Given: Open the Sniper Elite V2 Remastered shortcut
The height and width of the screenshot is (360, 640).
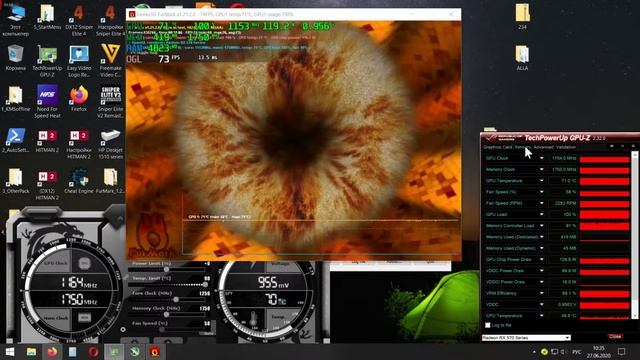Looking at the screenshot, I should [x=110, y=102].
